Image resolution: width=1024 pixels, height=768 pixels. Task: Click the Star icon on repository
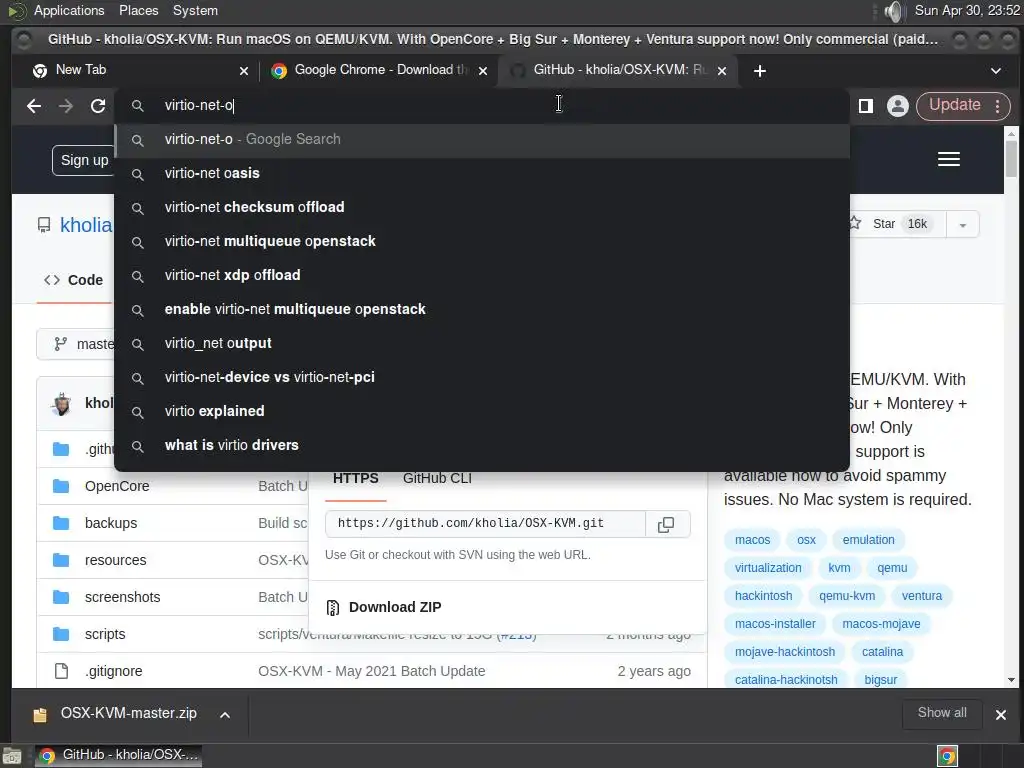click(x=855, y=223)
